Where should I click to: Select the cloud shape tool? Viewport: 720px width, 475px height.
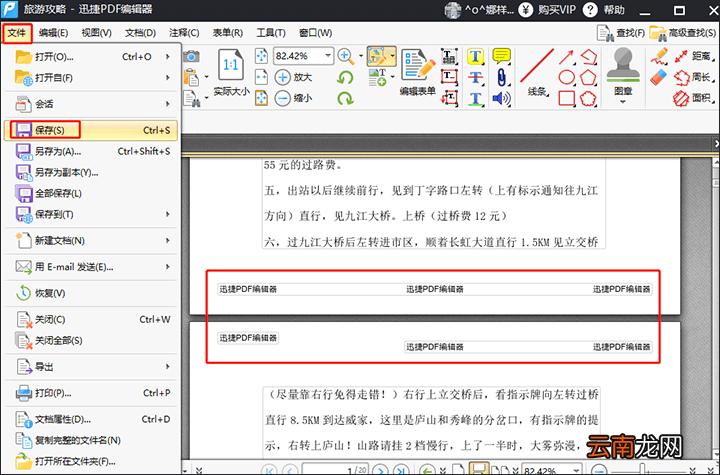point(588,98)
